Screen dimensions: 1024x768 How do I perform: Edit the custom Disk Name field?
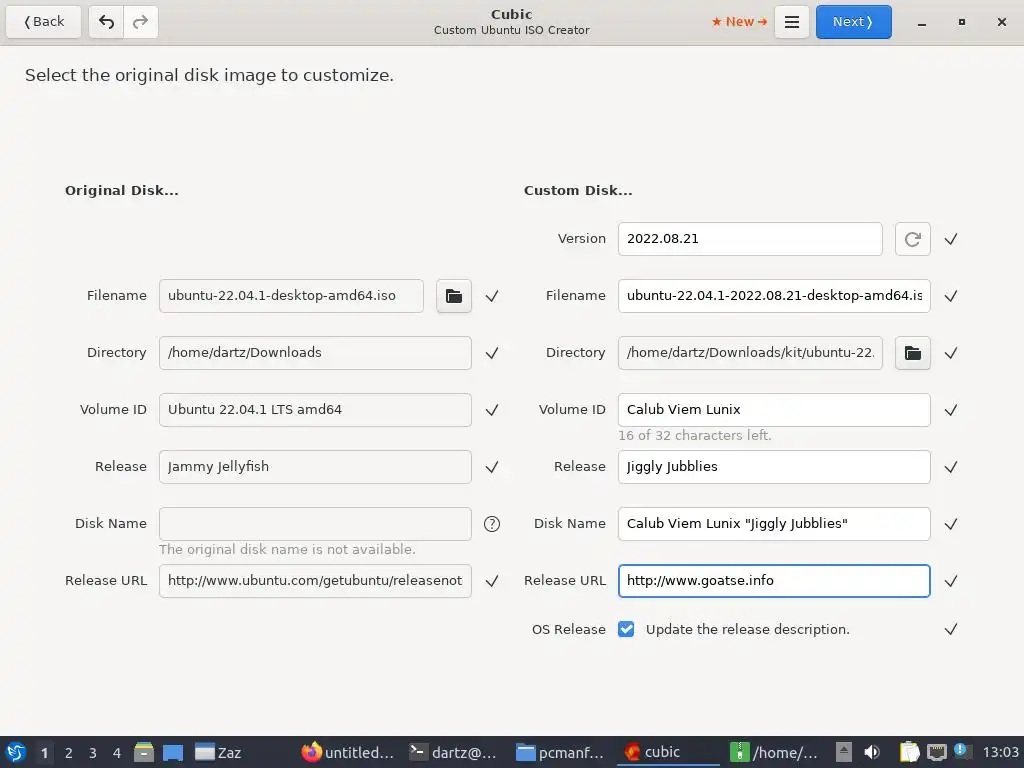(x=773, y=524)
